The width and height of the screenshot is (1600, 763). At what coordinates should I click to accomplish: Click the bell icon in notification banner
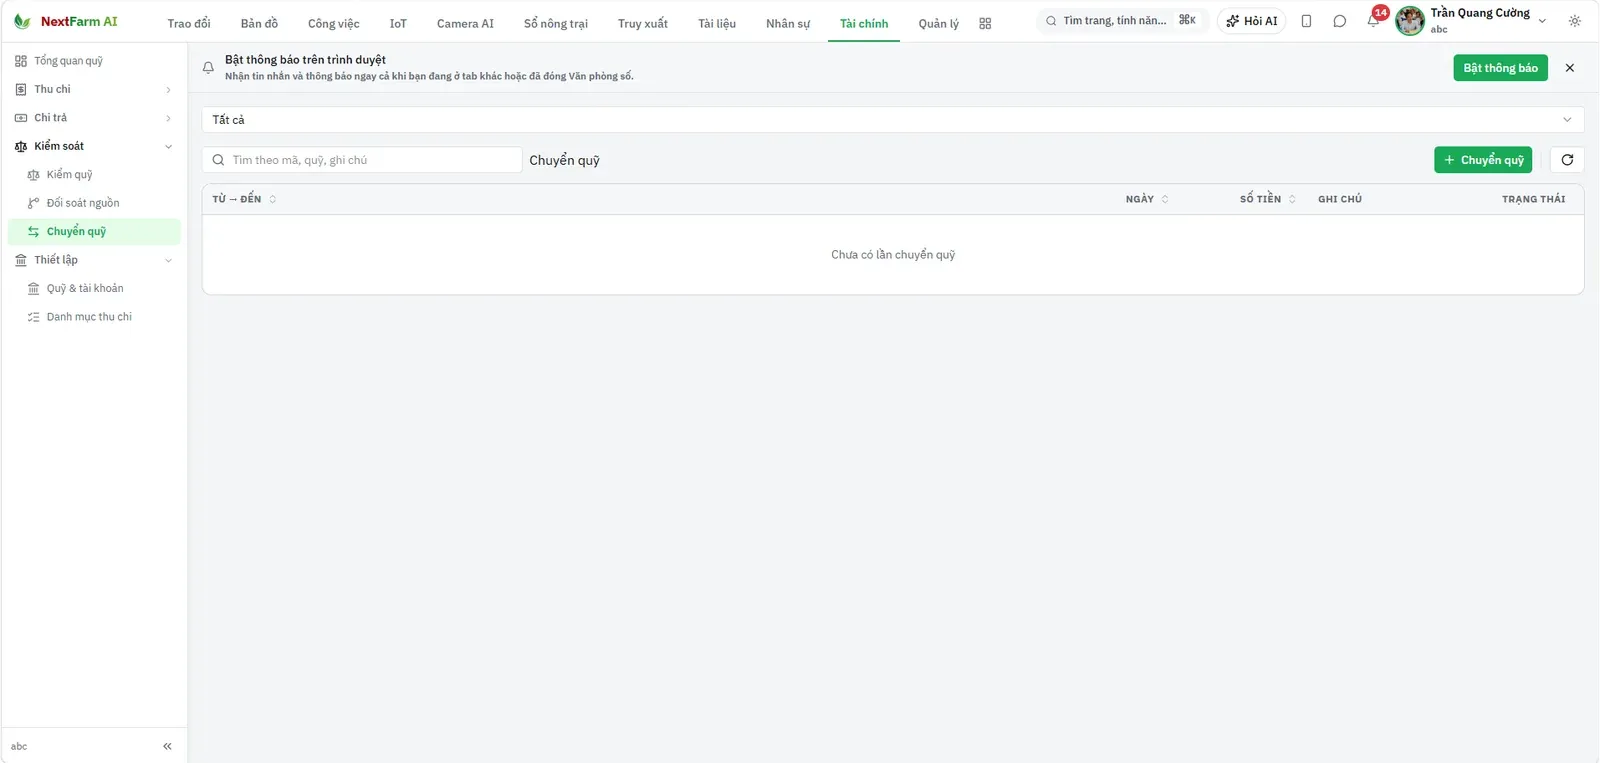(208, 68)
